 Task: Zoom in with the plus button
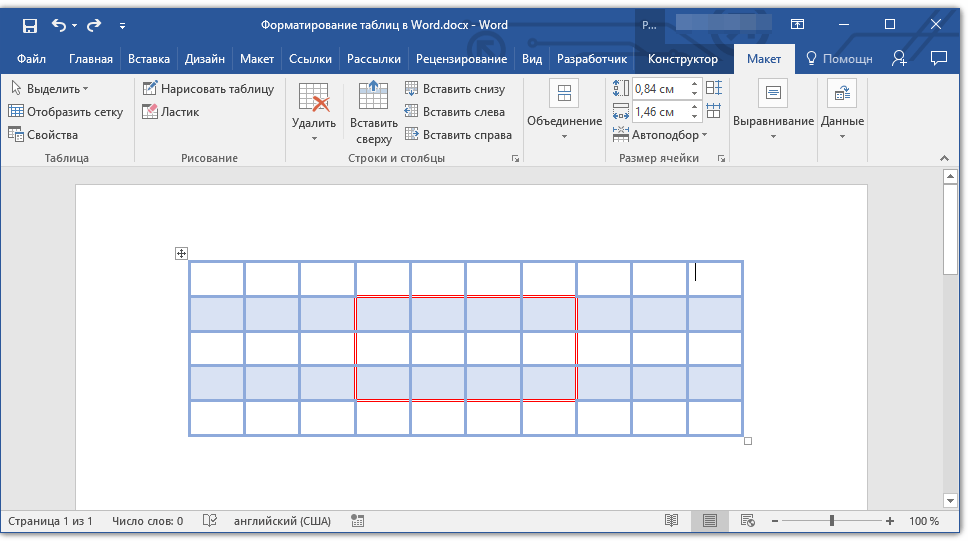pos(890,521)
